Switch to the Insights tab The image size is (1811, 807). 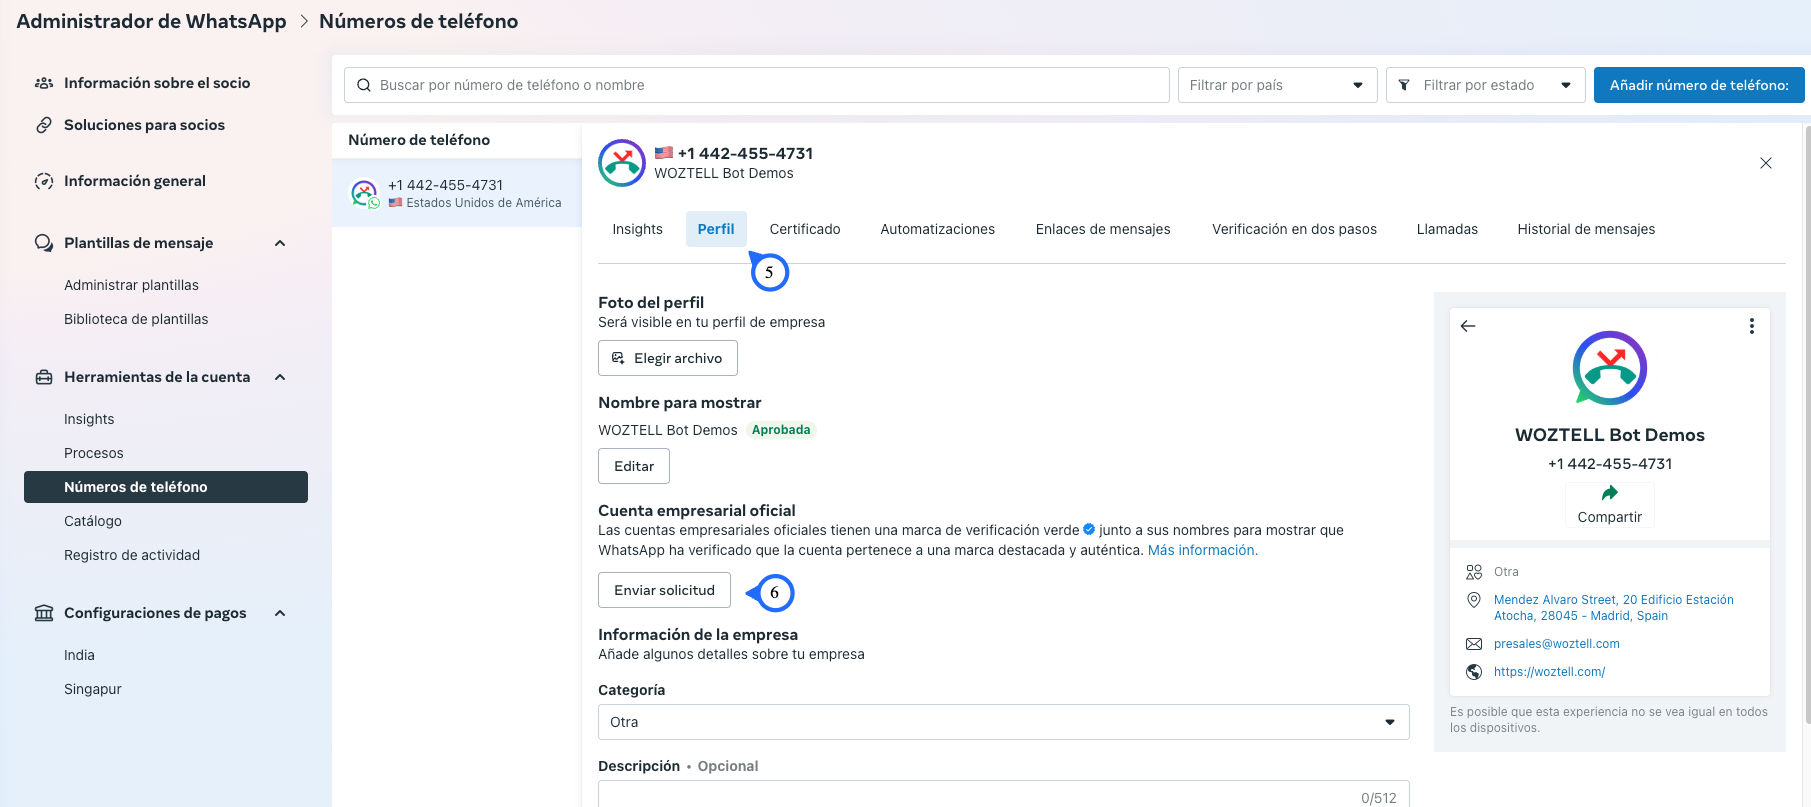pyautogui.click(x=638, y=229)
